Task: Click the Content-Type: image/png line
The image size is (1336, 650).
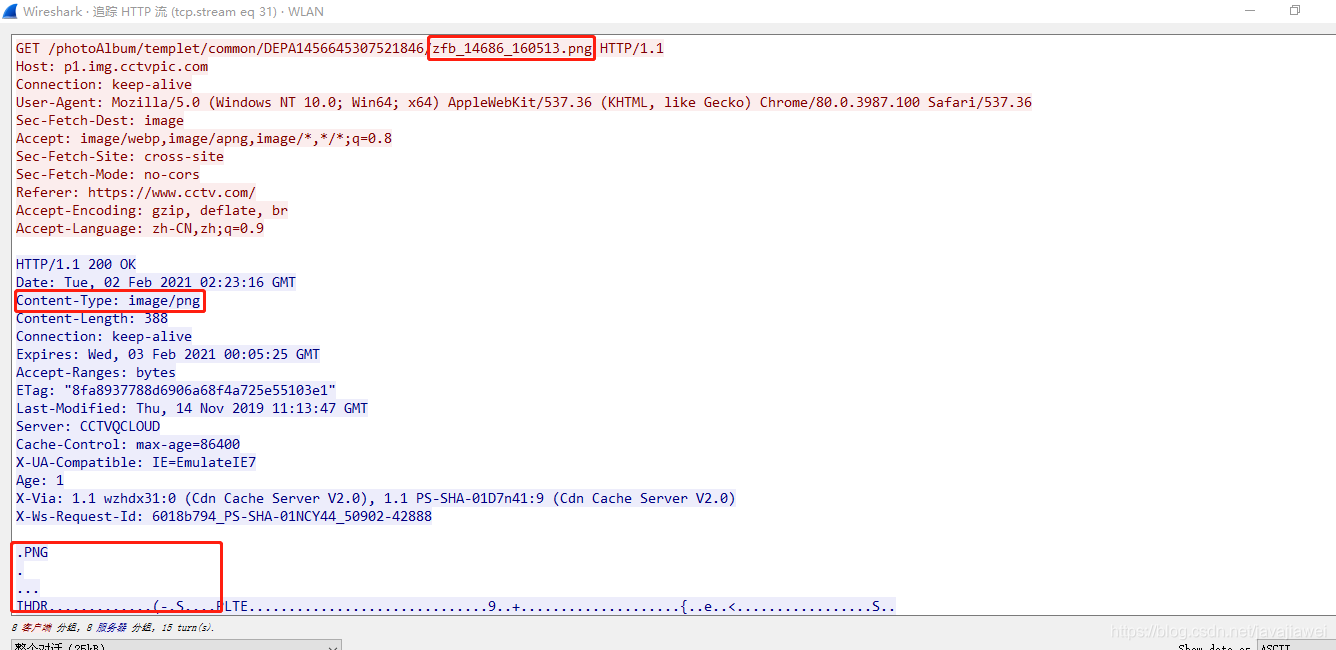Action: point(108,300)
